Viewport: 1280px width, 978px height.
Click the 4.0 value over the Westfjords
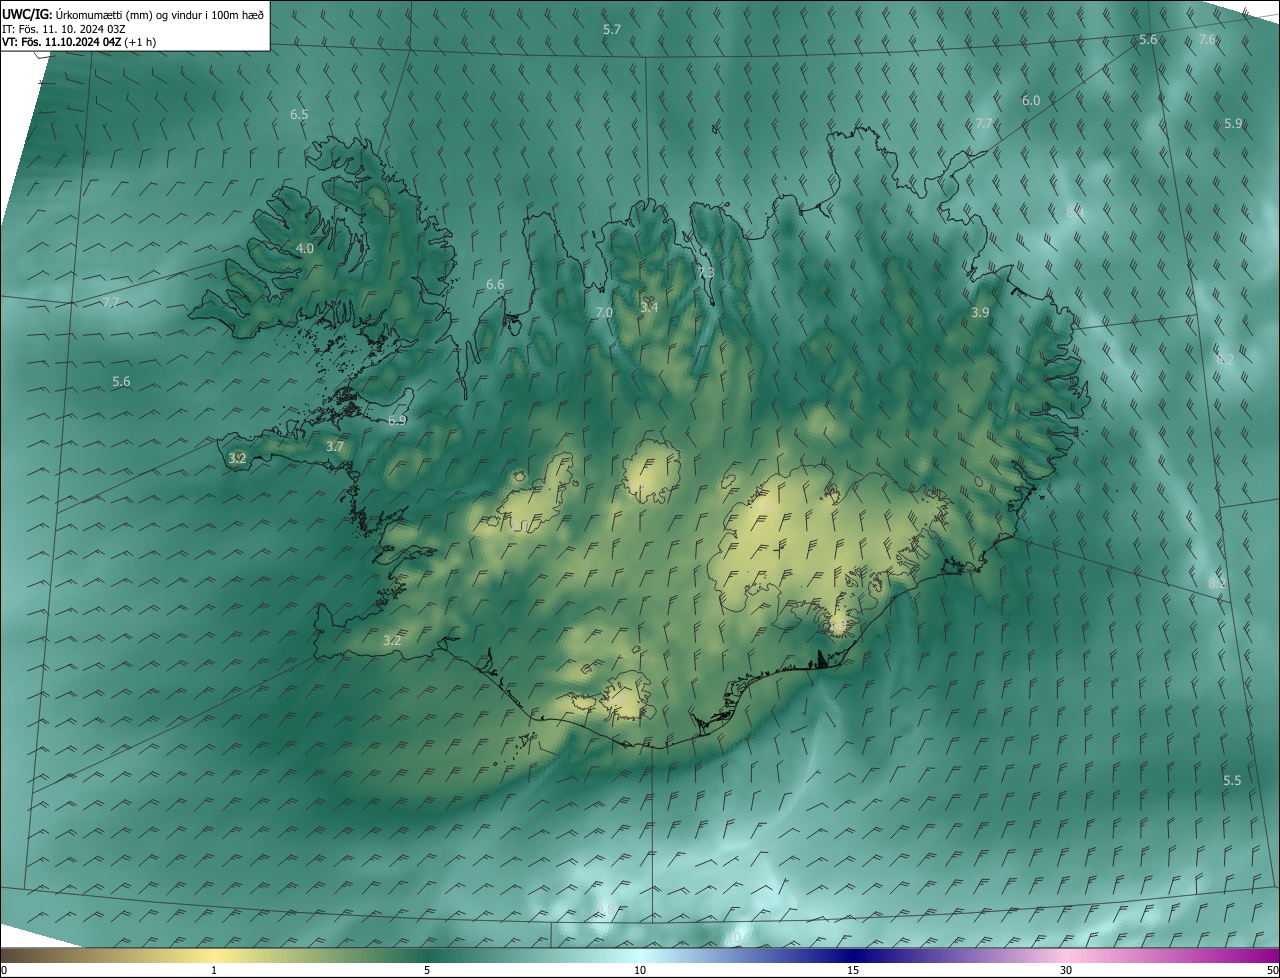coord(305,248)
